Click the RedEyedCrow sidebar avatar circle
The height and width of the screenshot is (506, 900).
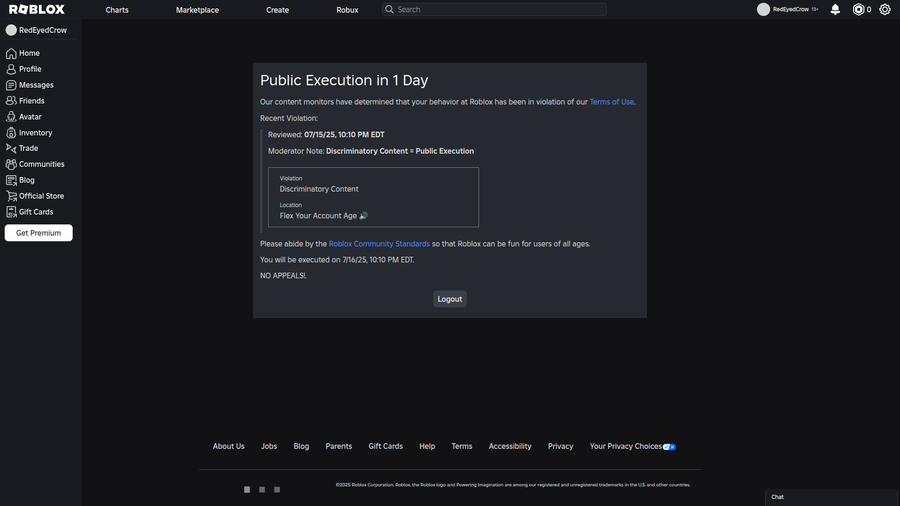(x=11, y=30)
